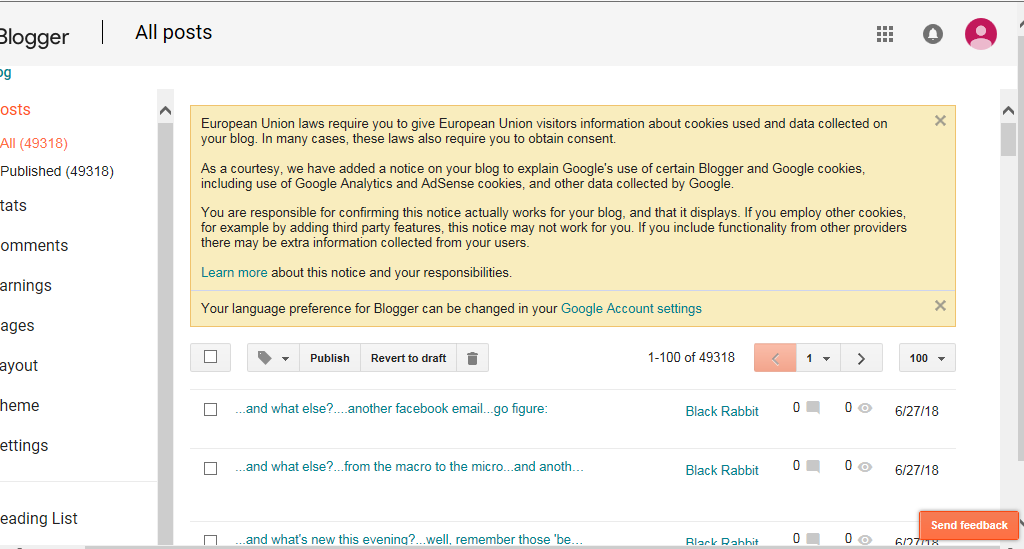Click views eye icon on 'macro to the micro' post
The height and width of the screenshot is (549, 1024).
click(865, 467)
